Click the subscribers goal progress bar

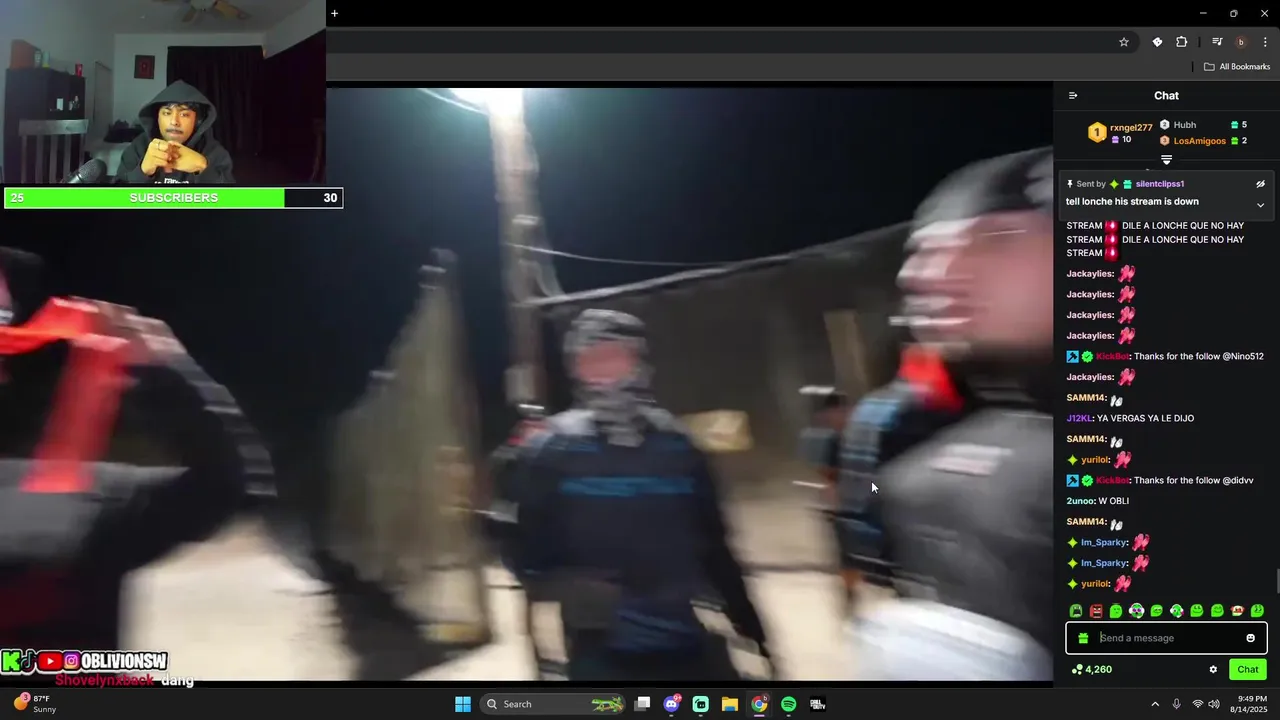coord(173,198)
